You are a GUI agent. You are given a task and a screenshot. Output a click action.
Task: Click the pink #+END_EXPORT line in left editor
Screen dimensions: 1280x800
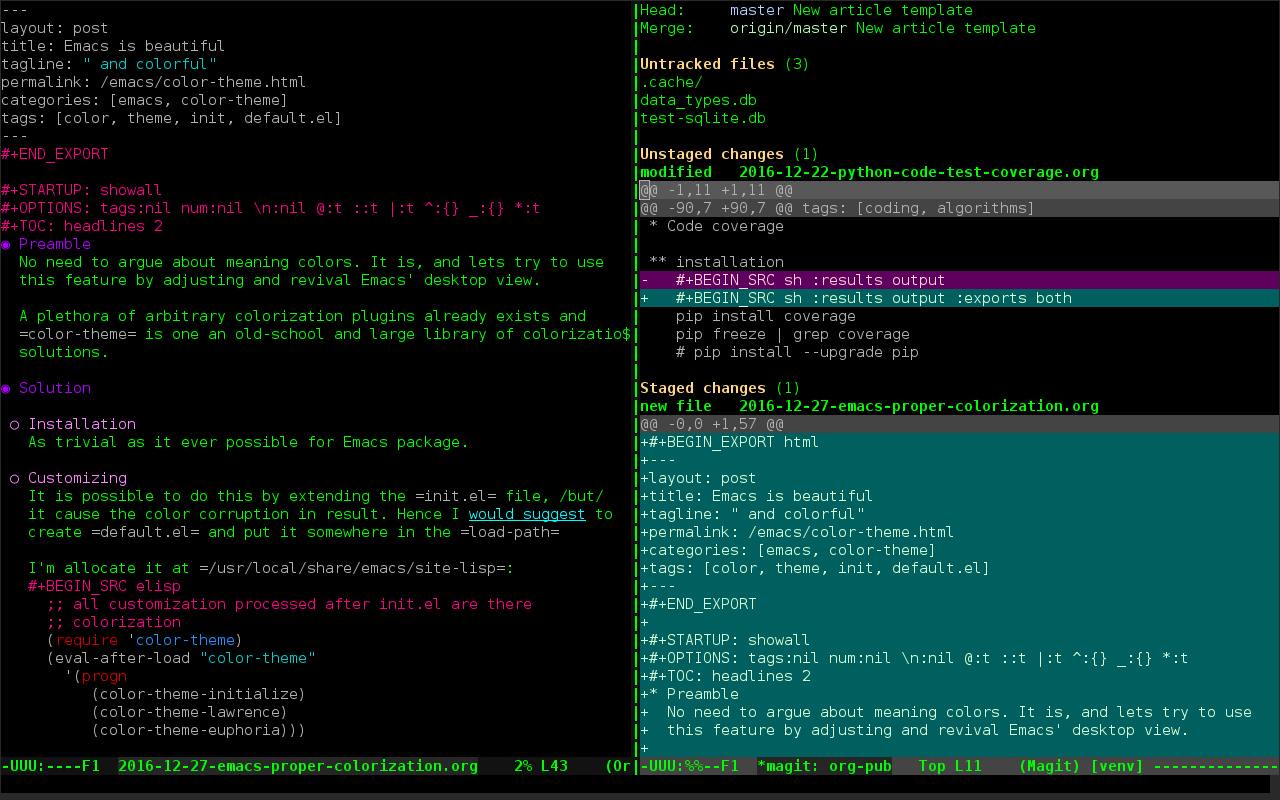(55, 154)
